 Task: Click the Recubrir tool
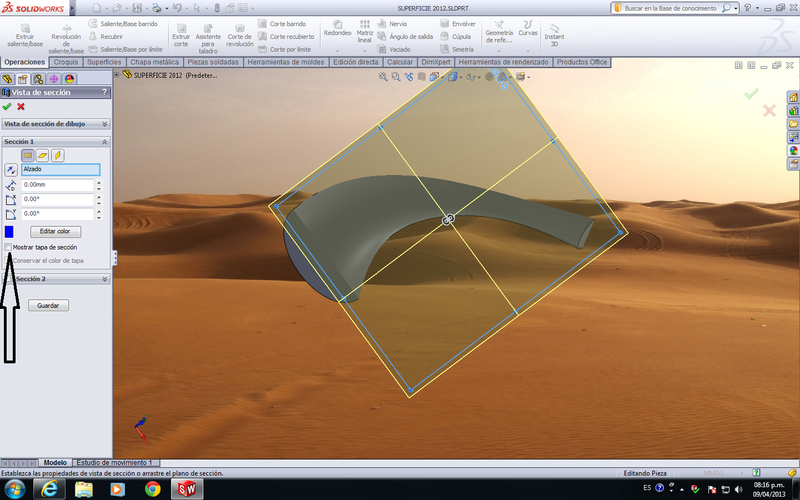106,36
